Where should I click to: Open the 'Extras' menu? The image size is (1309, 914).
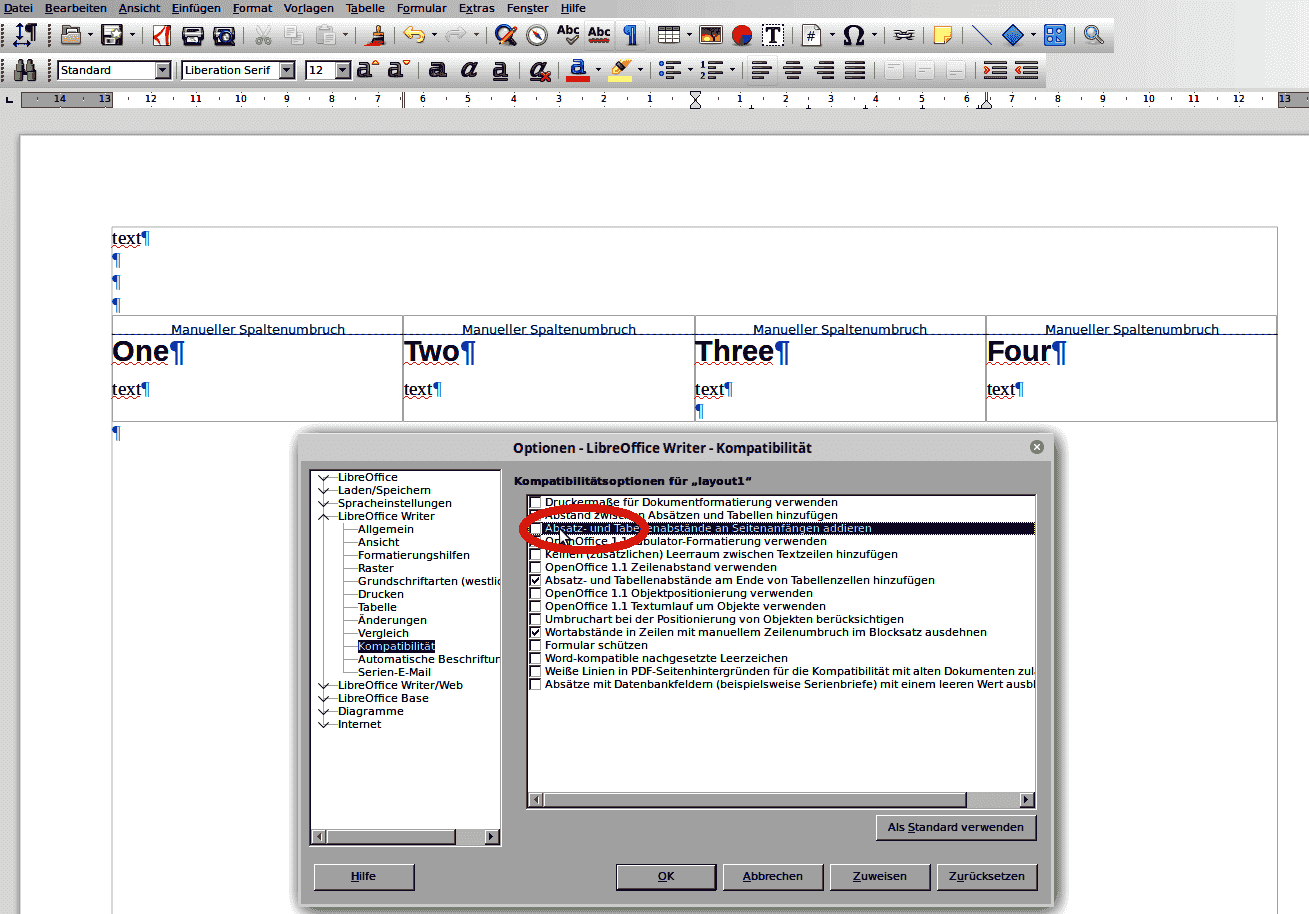tap(476, 8)
